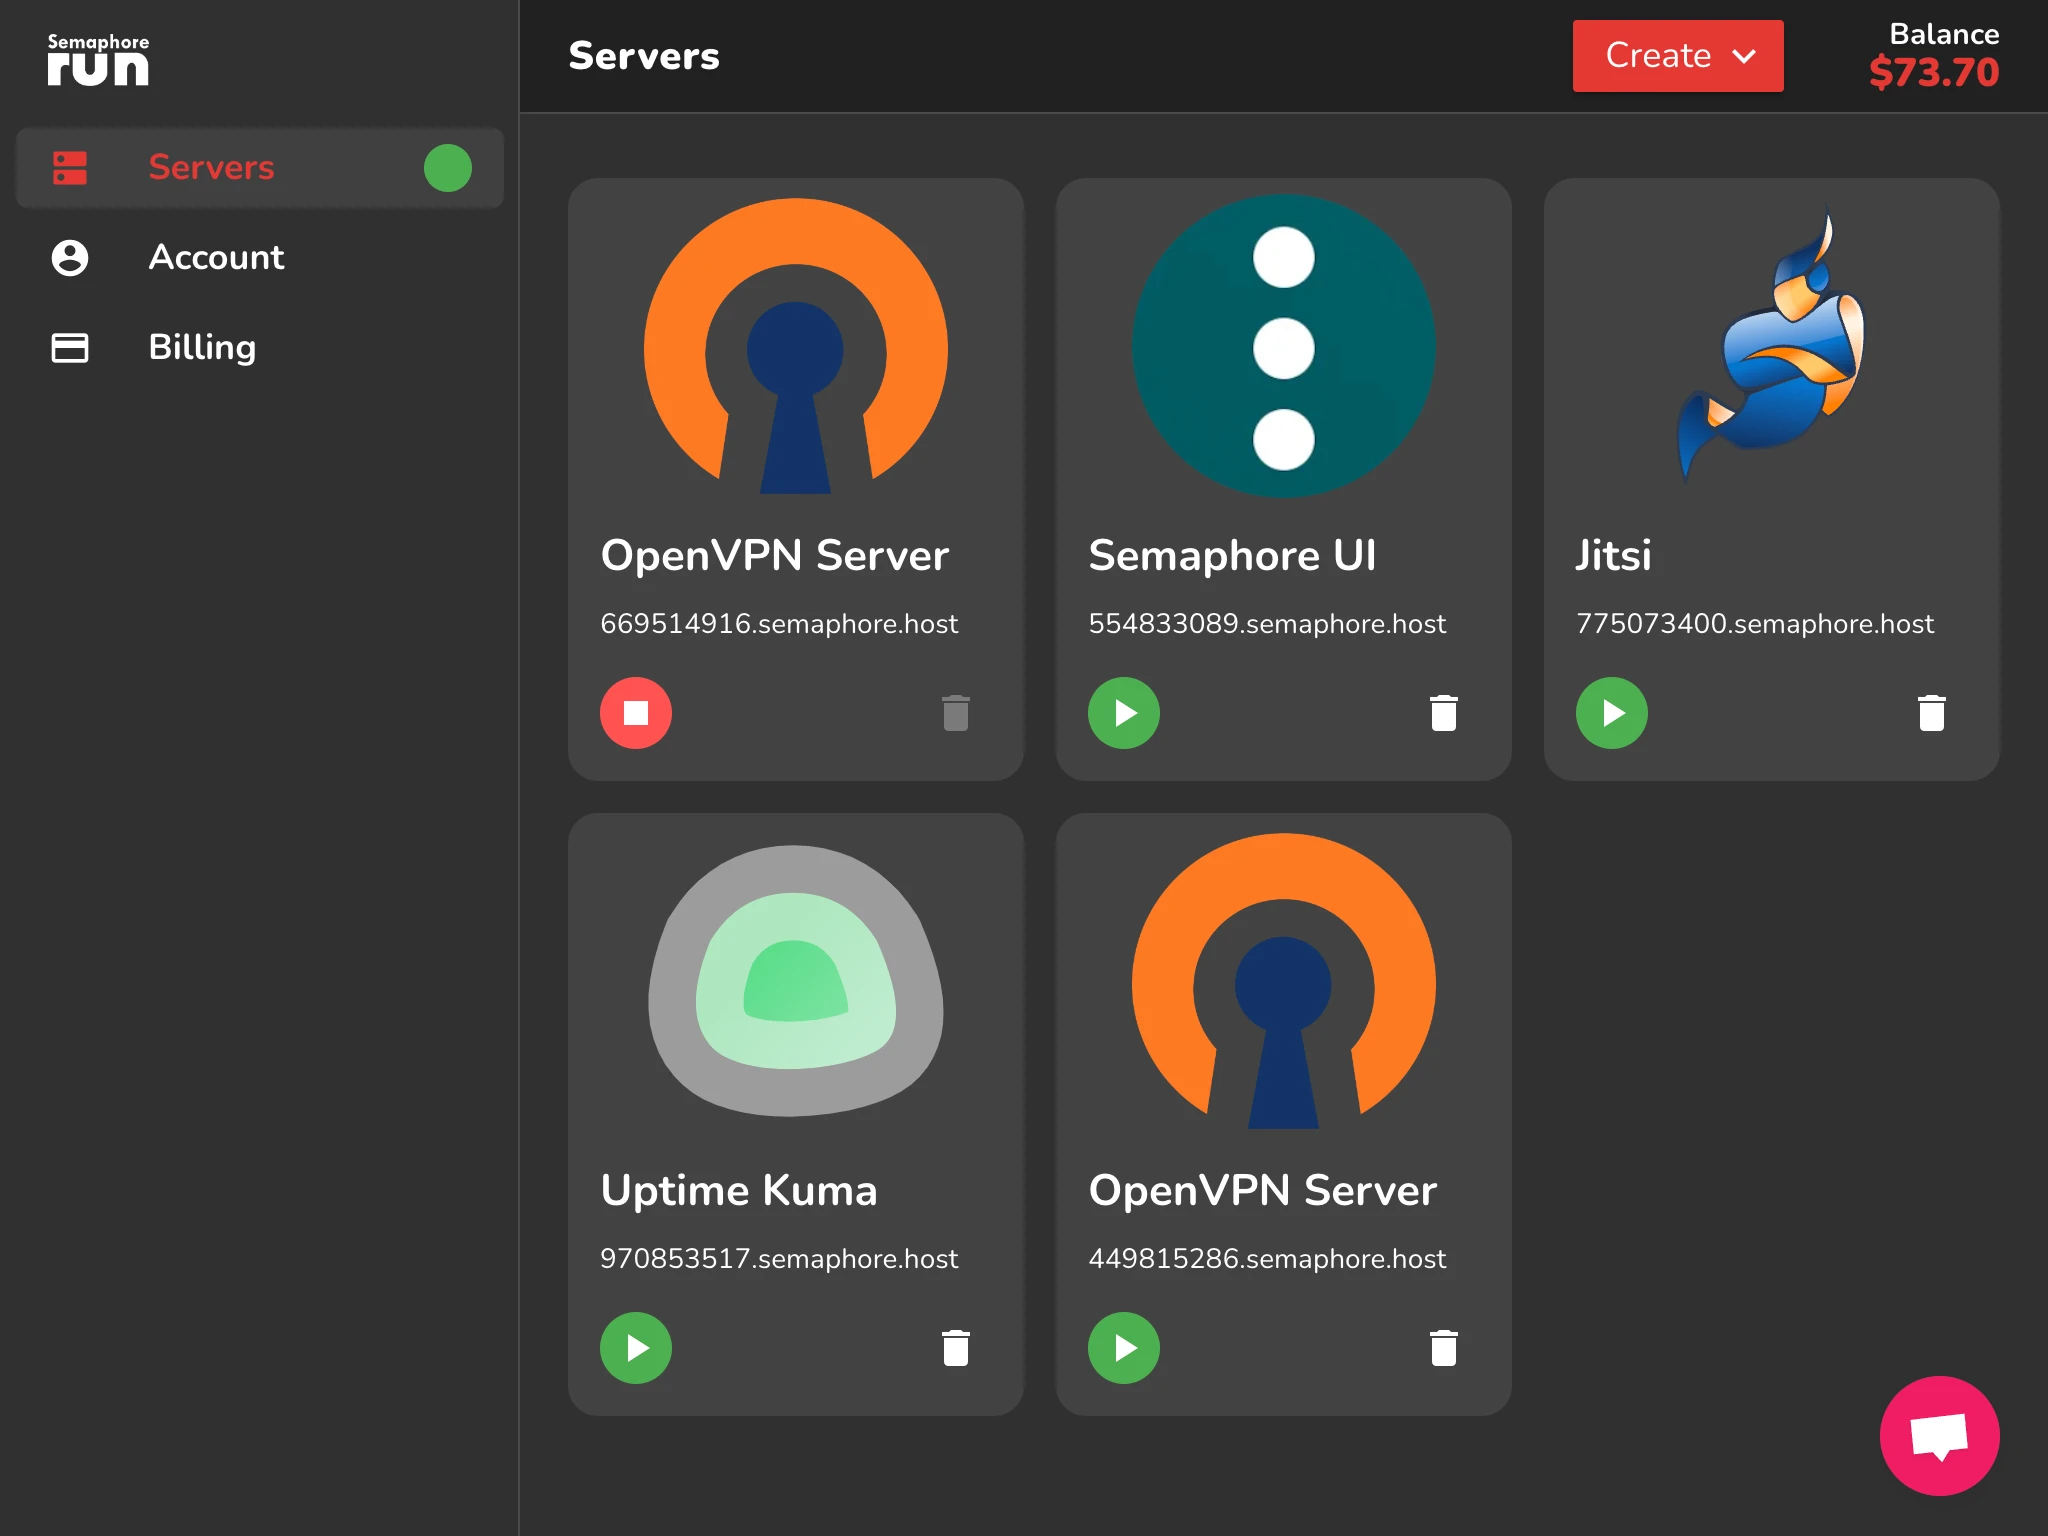
Task: Click the Uptime Kuma title text
Action: click(739, 1190)
